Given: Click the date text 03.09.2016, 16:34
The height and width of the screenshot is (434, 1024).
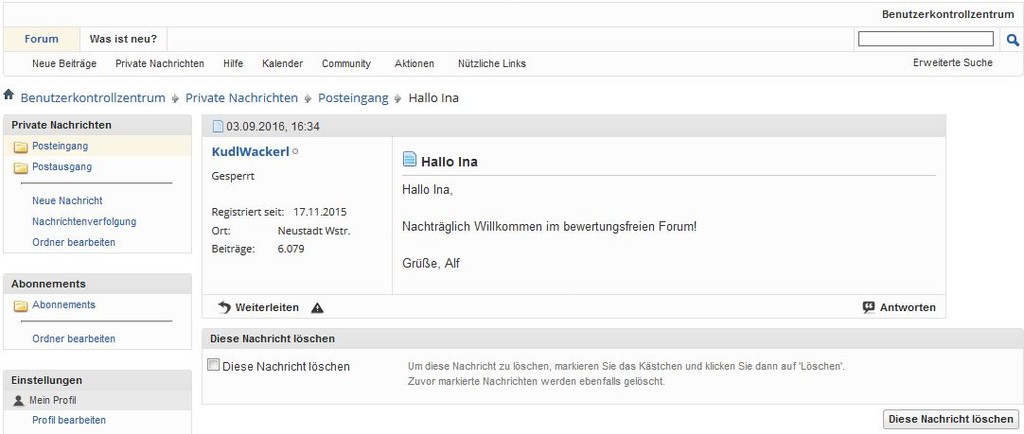Looking at the screenshot, I should tap(273, 127).
